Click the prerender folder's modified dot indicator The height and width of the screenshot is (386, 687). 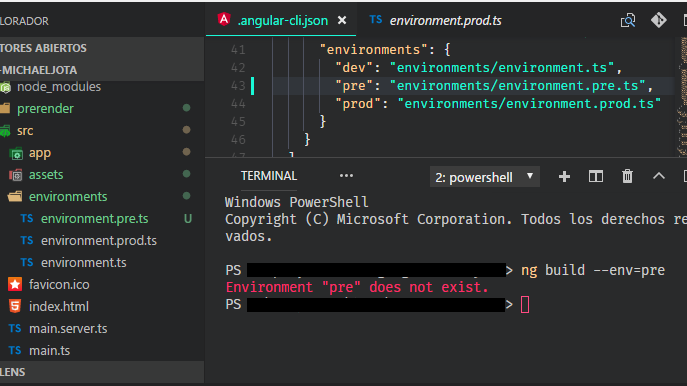point(186,108)
